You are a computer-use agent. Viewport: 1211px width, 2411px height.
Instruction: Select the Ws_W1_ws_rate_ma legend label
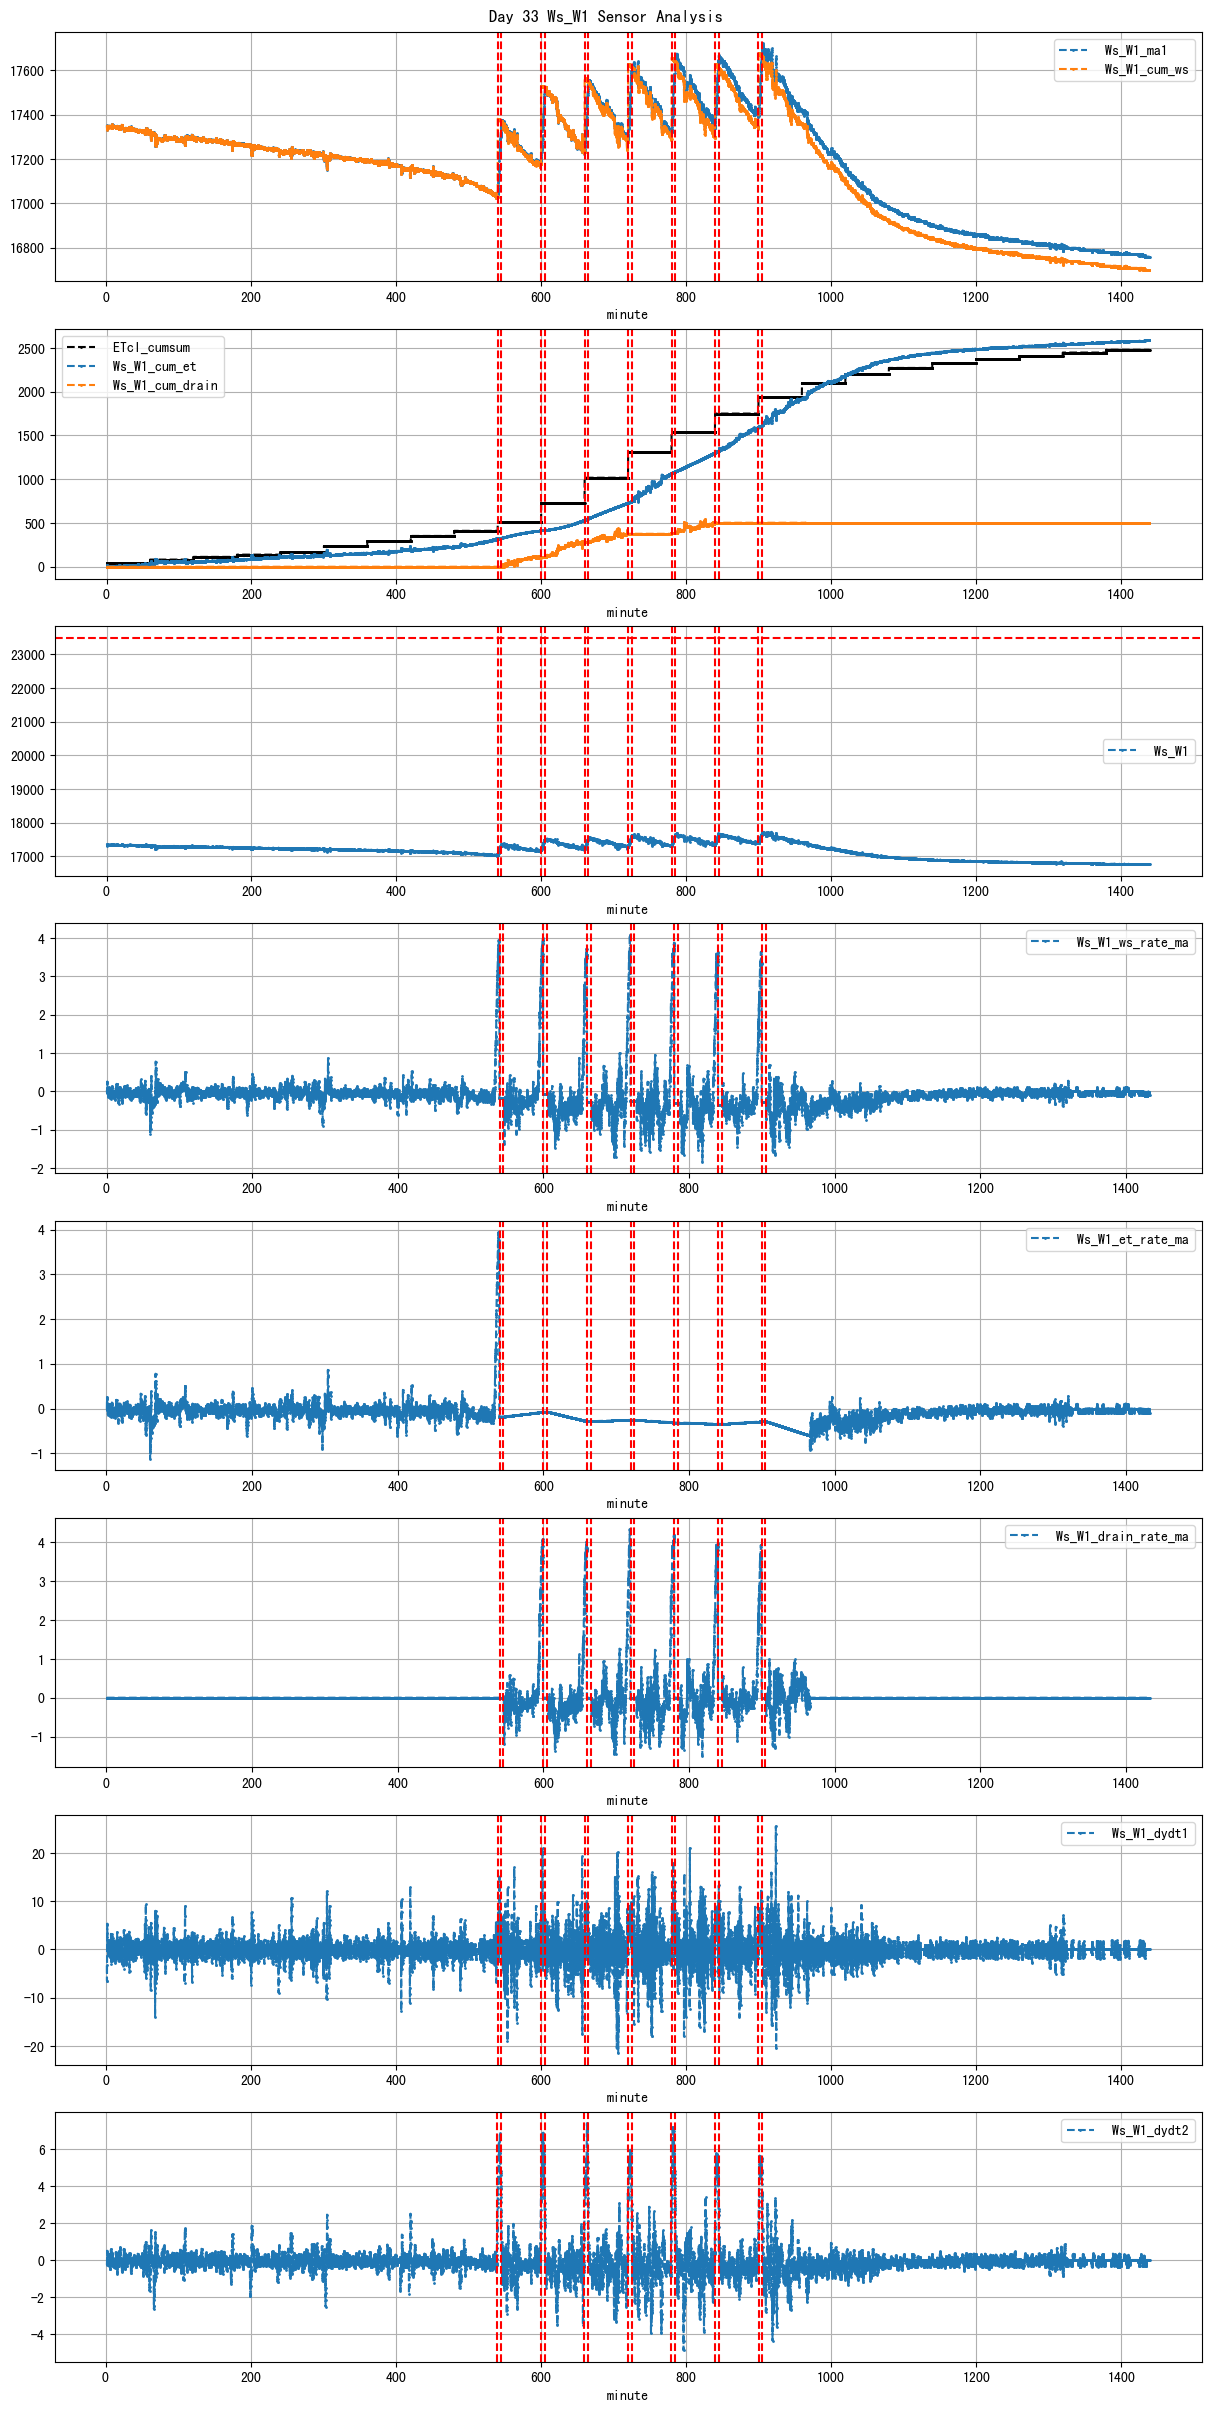1132,943
